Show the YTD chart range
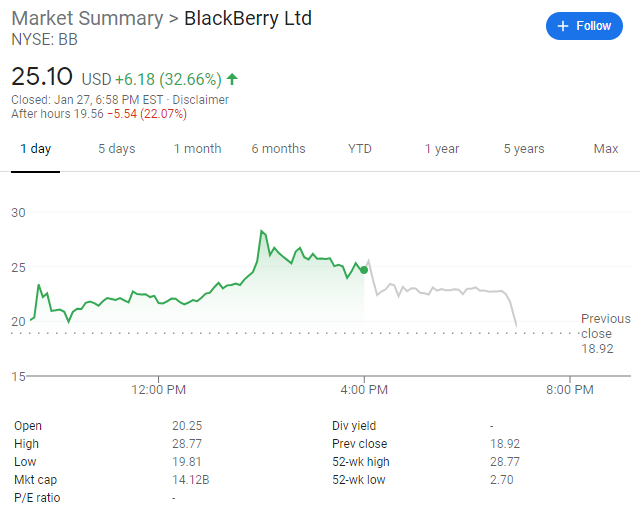This screenshot has height=514, width=640. coord(360,149)
